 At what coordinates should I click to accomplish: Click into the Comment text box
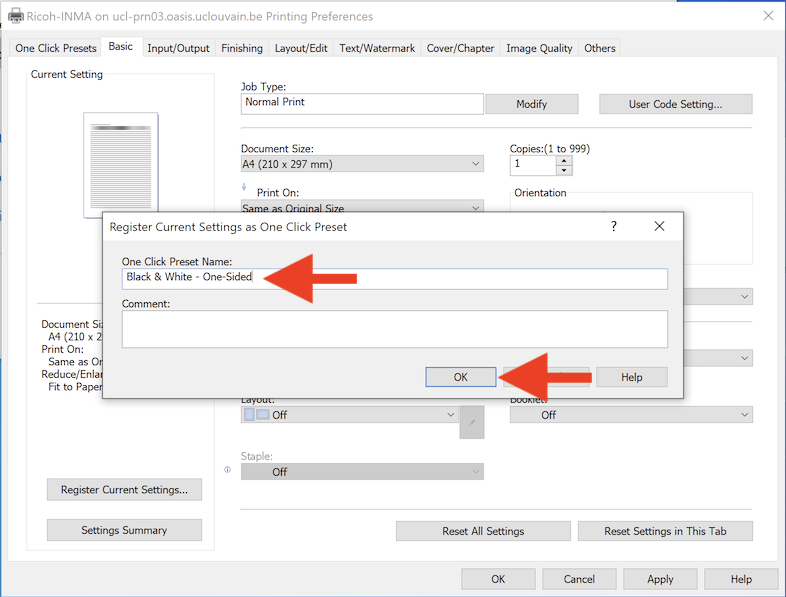(395, 329)
